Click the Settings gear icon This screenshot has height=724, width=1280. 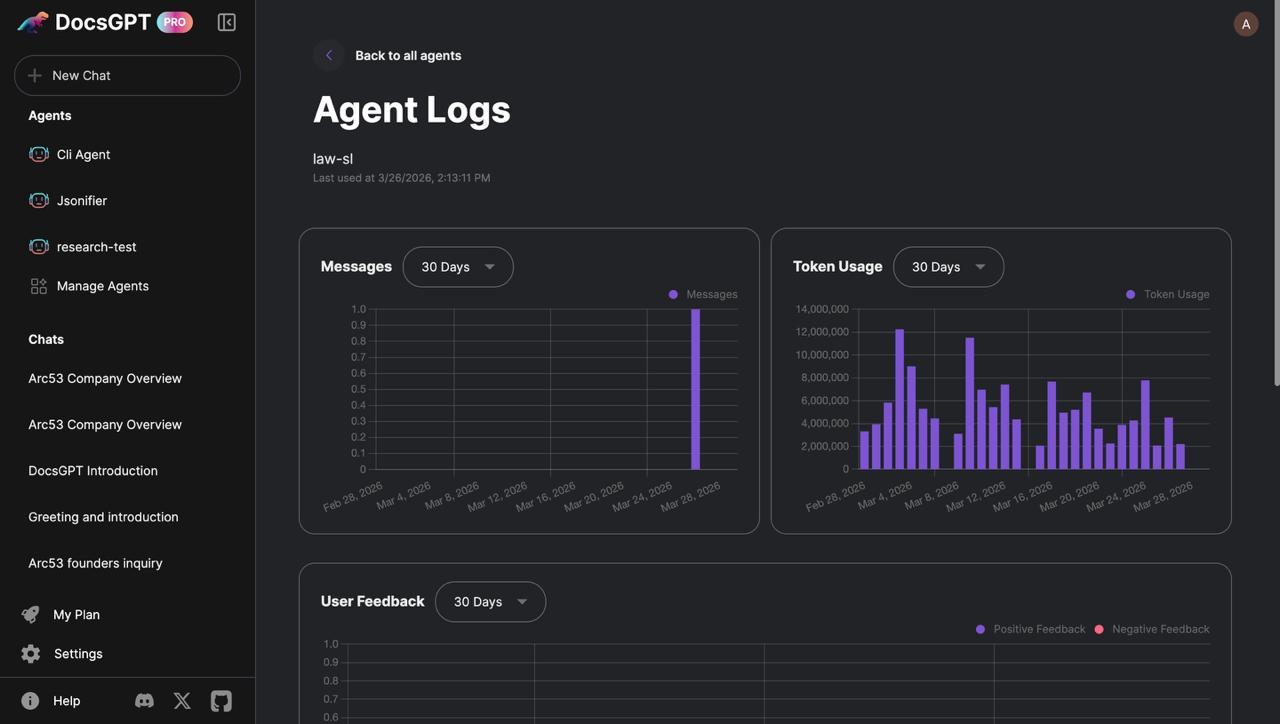31,653
